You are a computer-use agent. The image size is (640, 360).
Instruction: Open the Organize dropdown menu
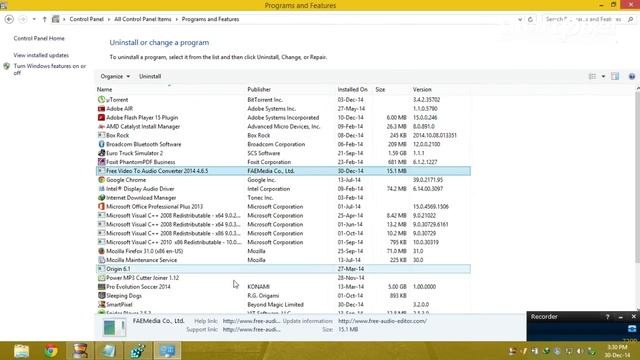[115, 76]
